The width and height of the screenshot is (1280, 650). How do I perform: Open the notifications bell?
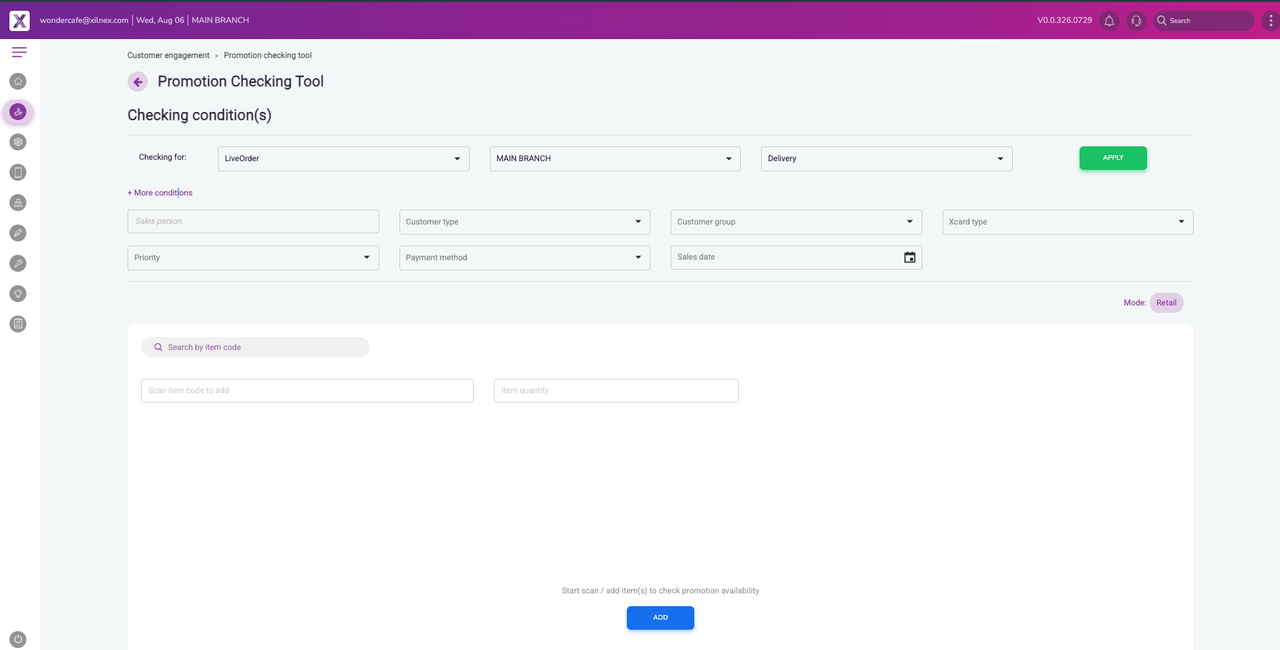pyautogui.click(x=1109, y=21)
